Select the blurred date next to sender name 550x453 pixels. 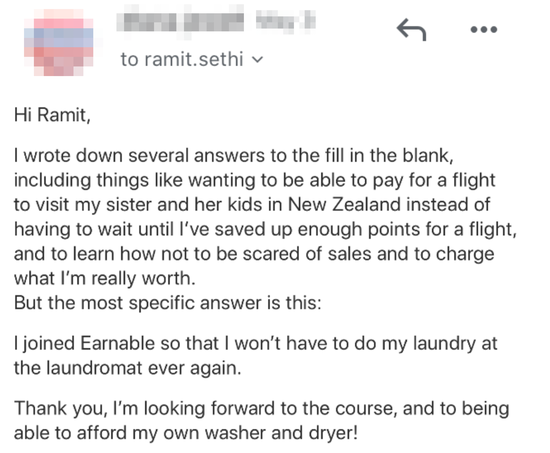tap(285, 20)
